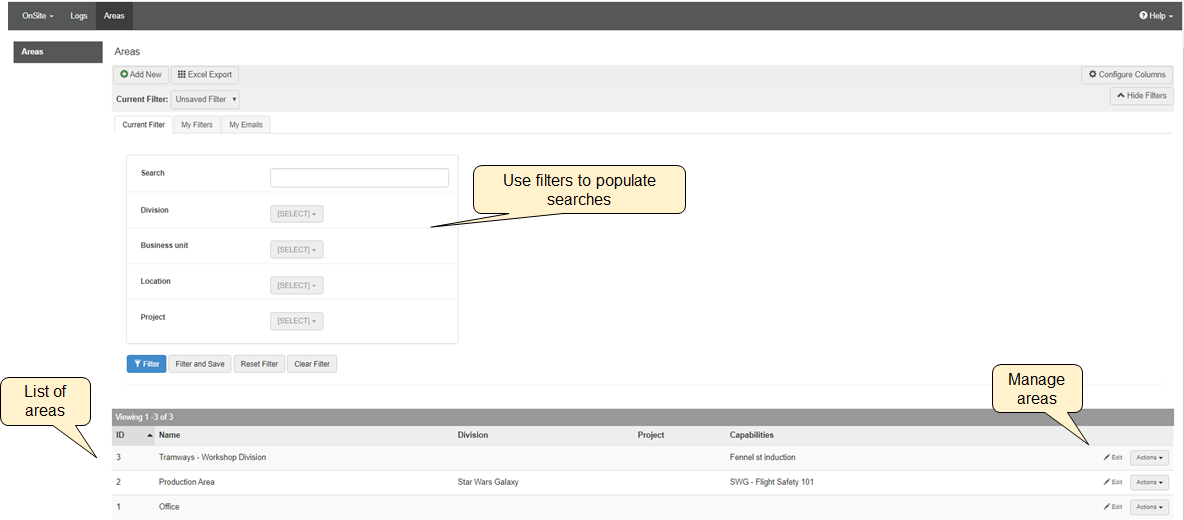
Task: Click the Add New plus button
Action: [x=141, y=75]
